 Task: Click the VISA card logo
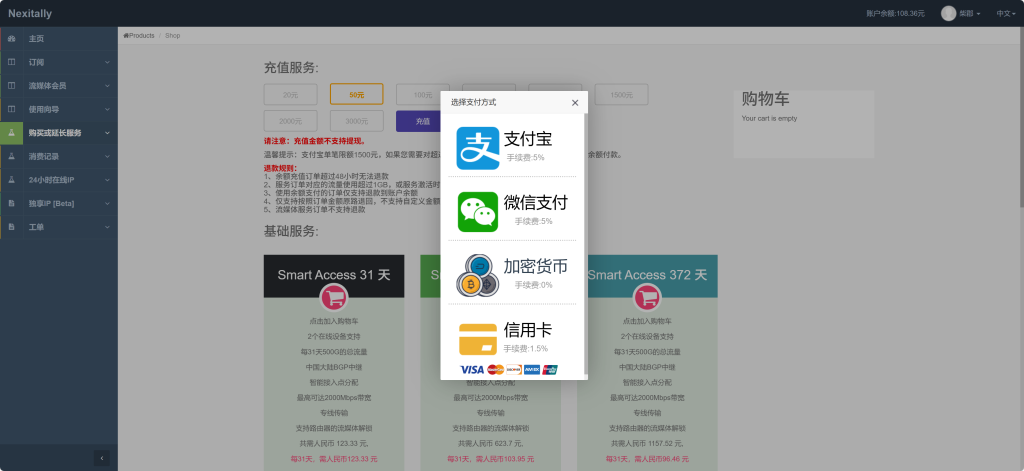(472, 370)
